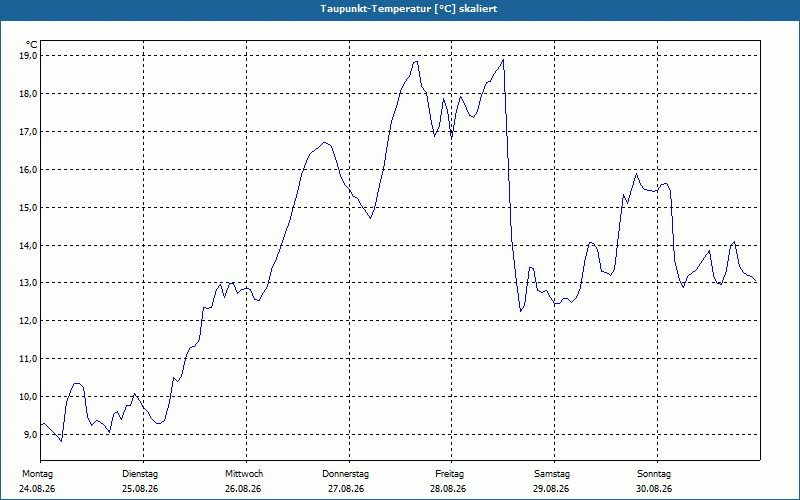Select the '13,0' y-axis value

click(28, 283)
